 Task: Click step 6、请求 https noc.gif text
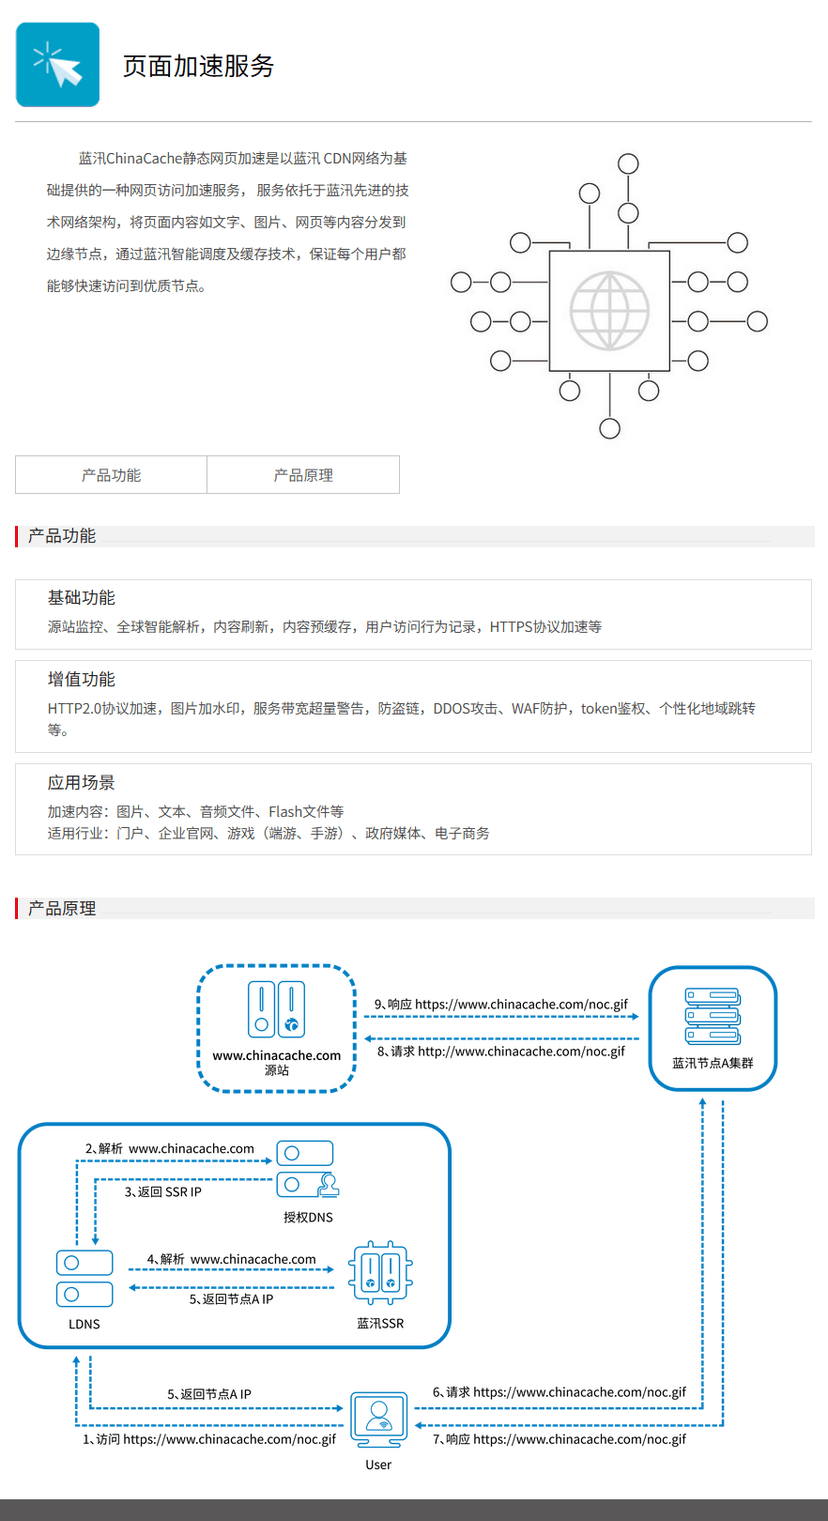click(559, 1392)
